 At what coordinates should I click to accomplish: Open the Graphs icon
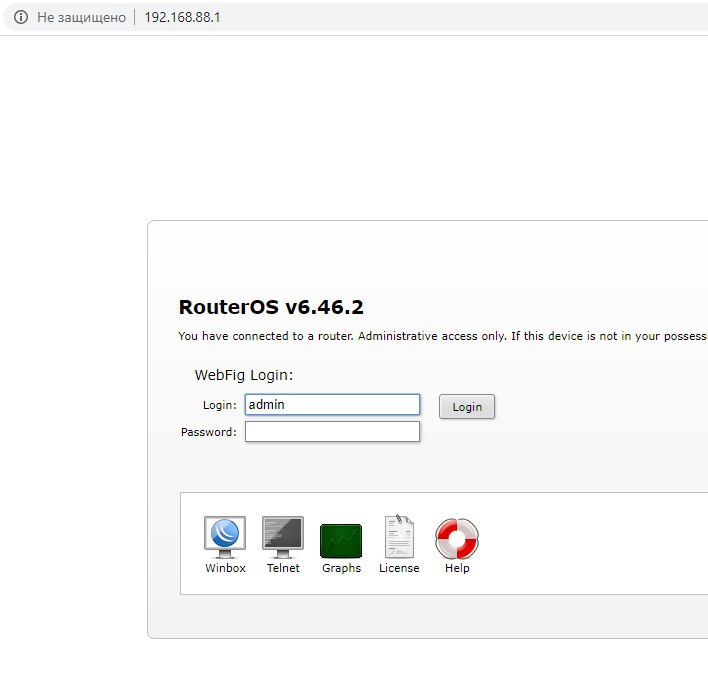(341, 541)
